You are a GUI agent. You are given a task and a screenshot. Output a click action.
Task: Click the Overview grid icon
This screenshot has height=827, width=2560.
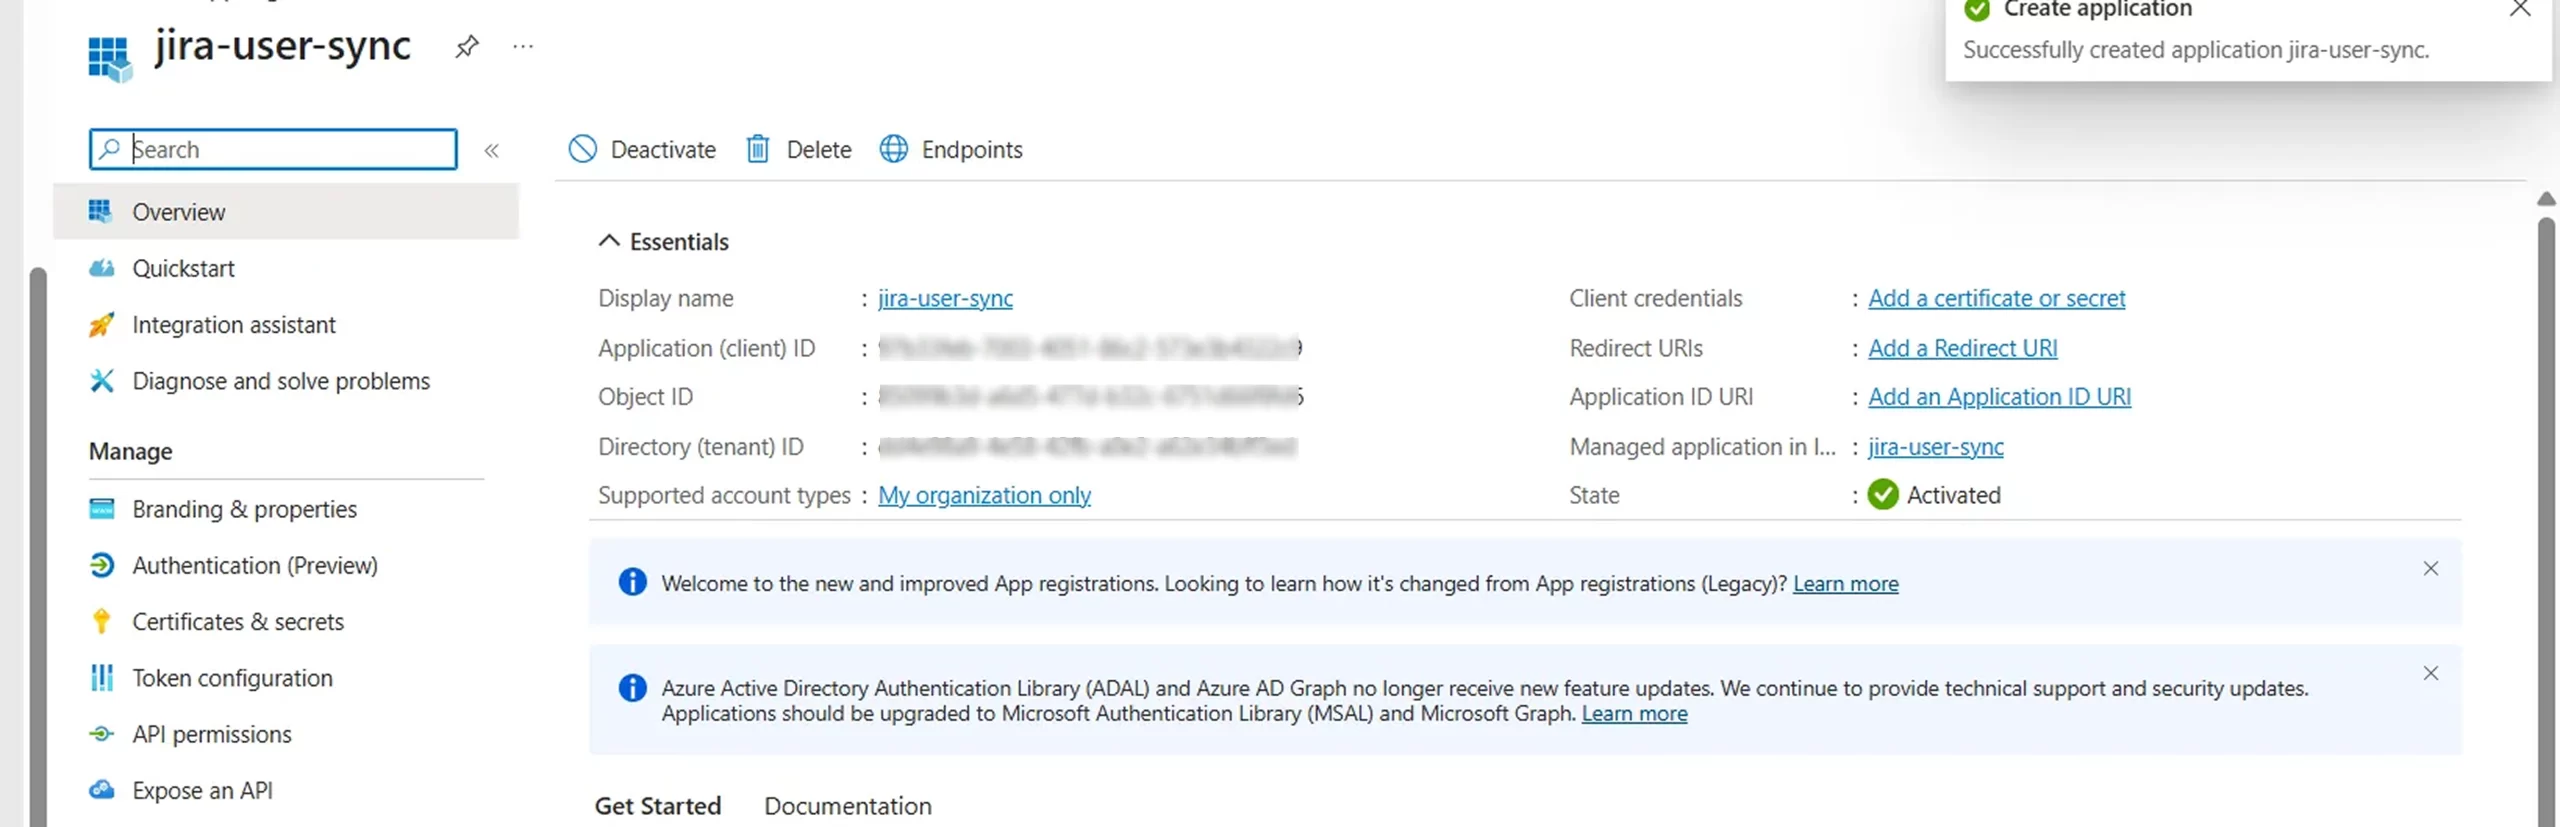point(101,211)
